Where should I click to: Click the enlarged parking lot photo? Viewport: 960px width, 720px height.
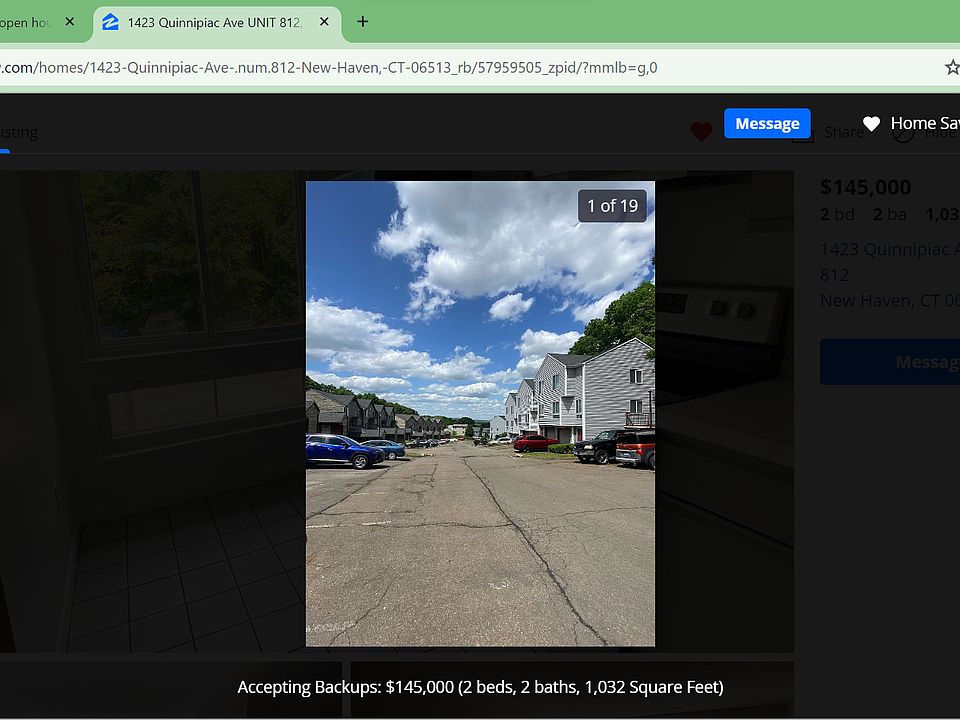coord(480,450)
